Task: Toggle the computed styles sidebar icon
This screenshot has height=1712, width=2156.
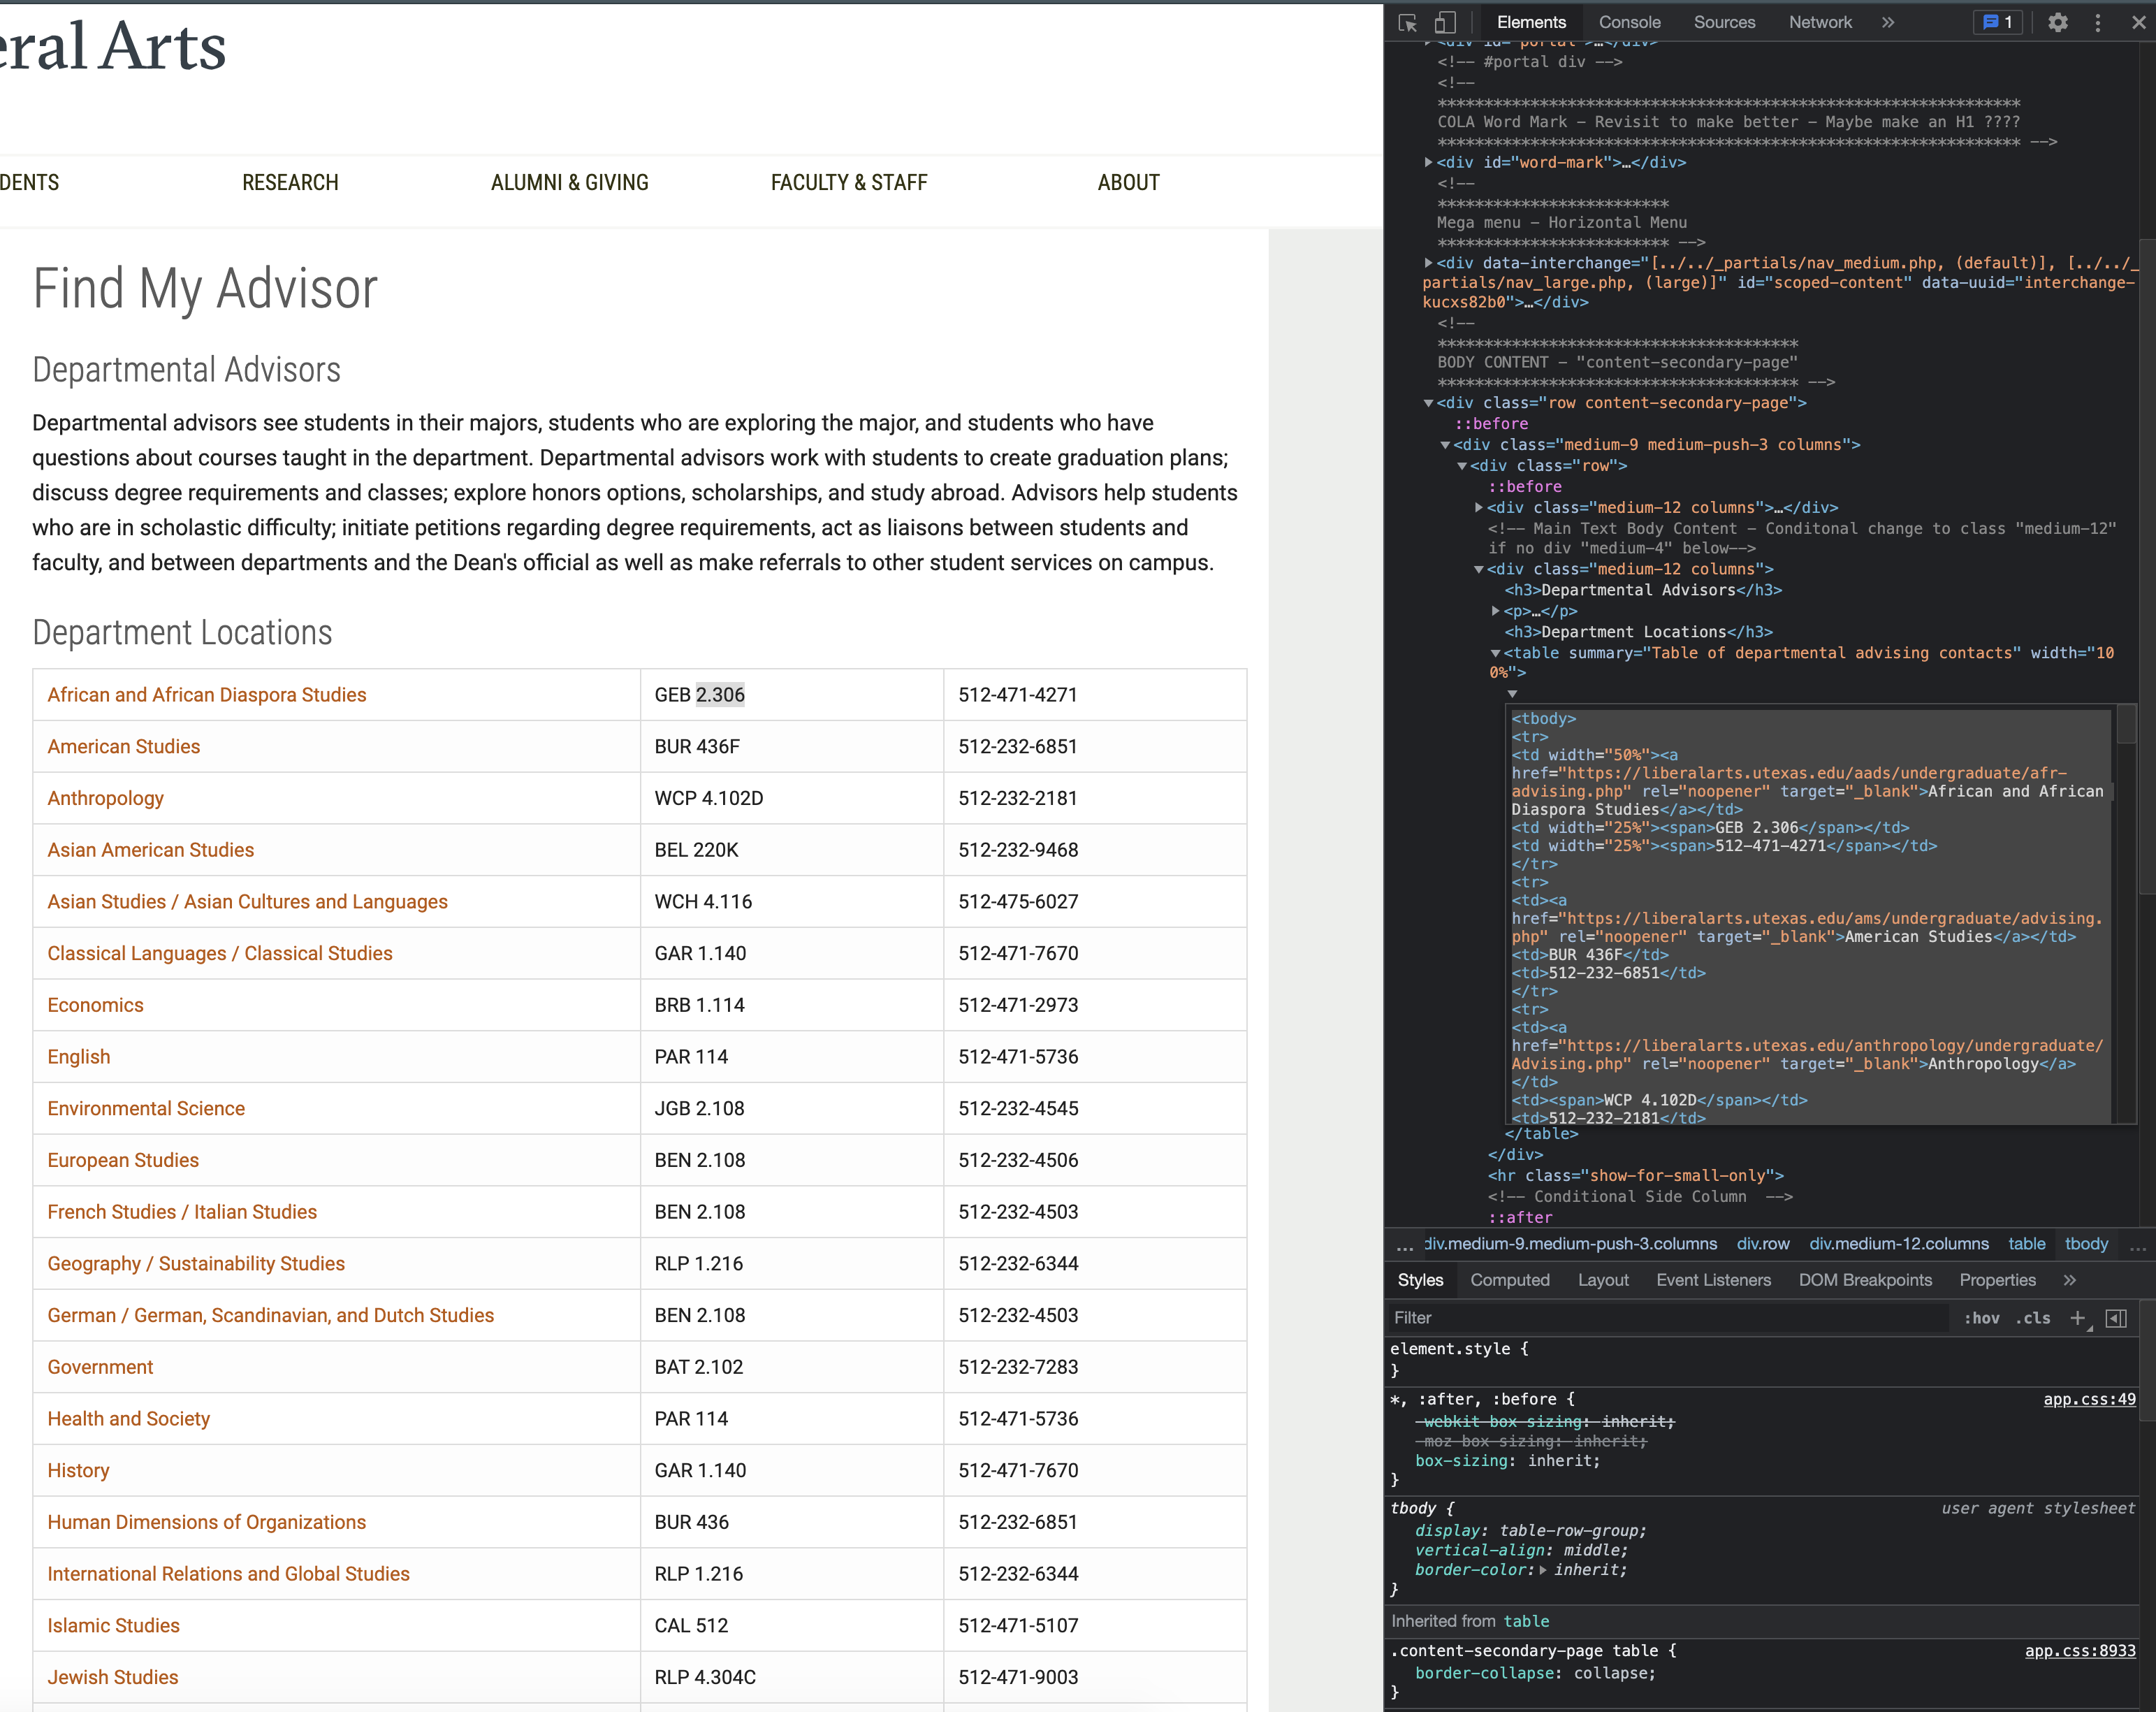Action: click(x=2116, y=1318)
